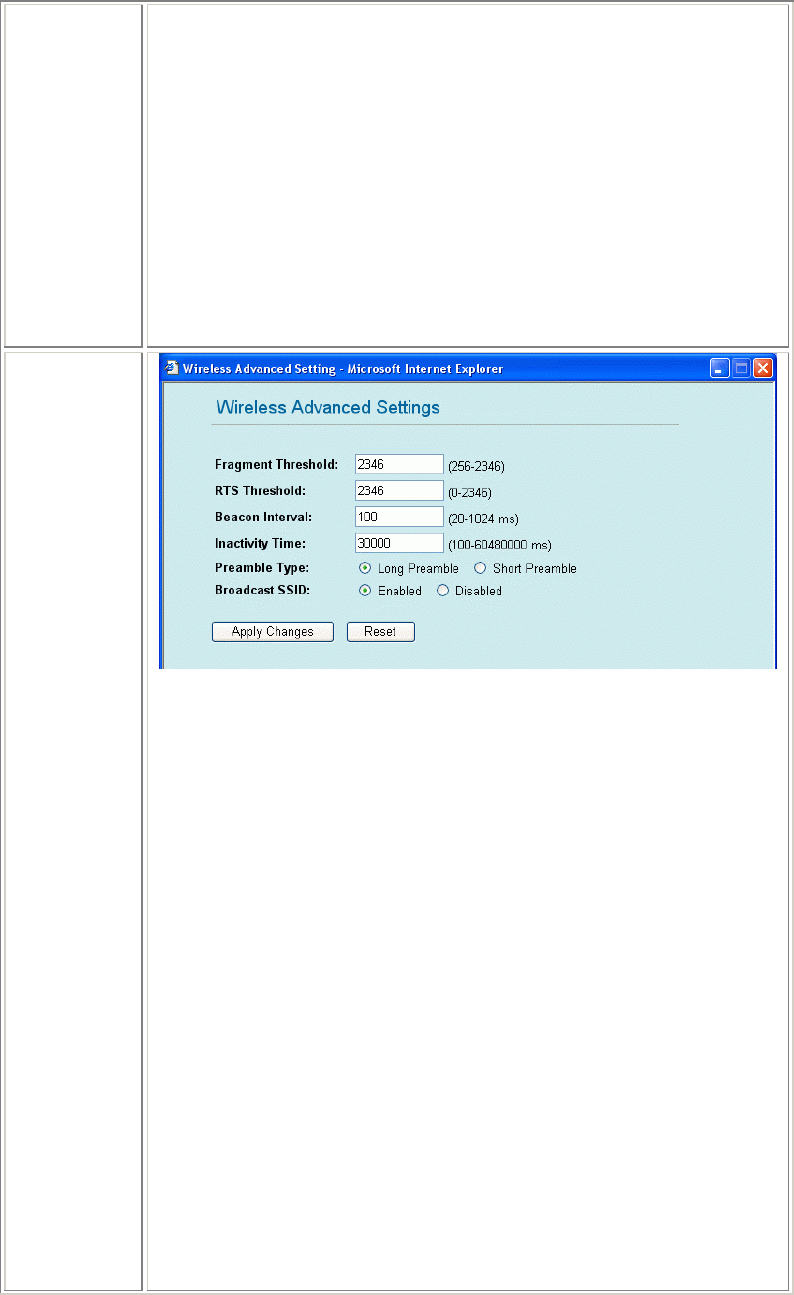
Task: Click the RTS Threshold label
Action: coord(260,490)
